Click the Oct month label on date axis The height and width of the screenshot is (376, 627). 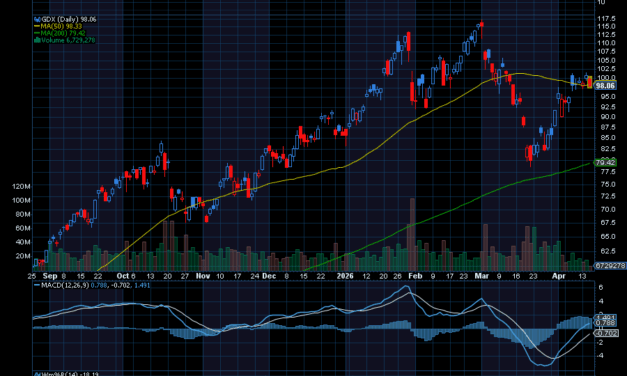(123, 276)
